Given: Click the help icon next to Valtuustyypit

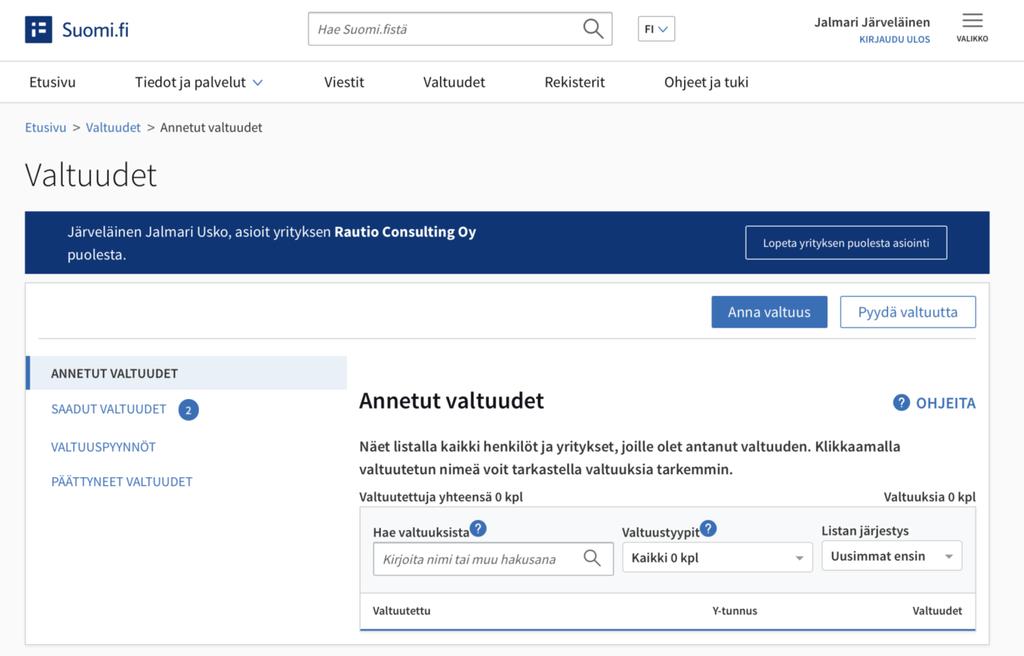Looking at the screenshot, I should [x=708, y=528].
